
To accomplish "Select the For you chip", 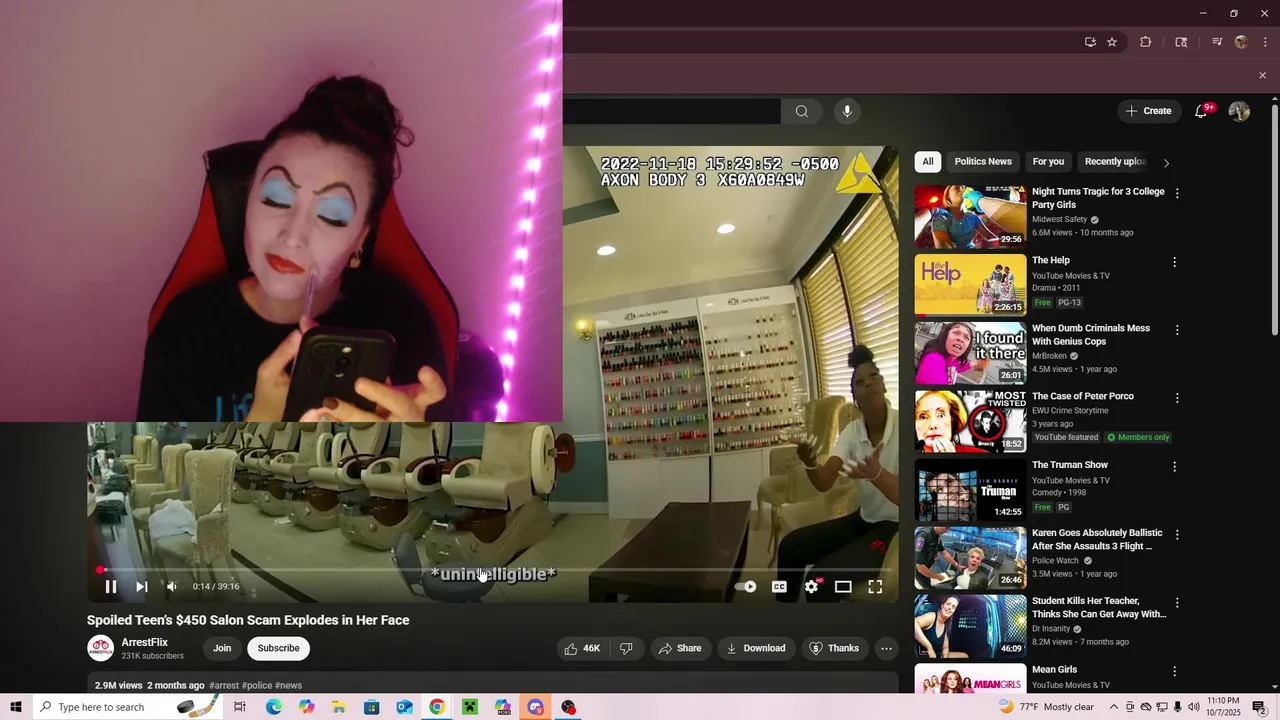I will click(x=1048, y=162).
